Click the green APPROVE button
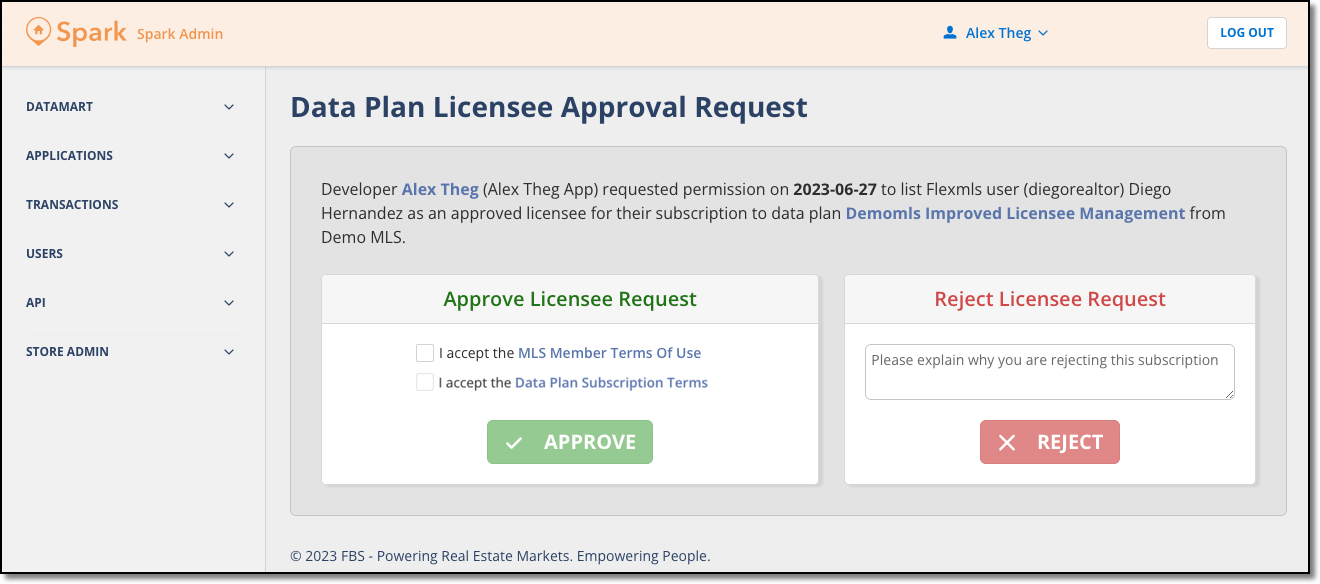The image size is (1320, 584). click(x=570, y=442)
